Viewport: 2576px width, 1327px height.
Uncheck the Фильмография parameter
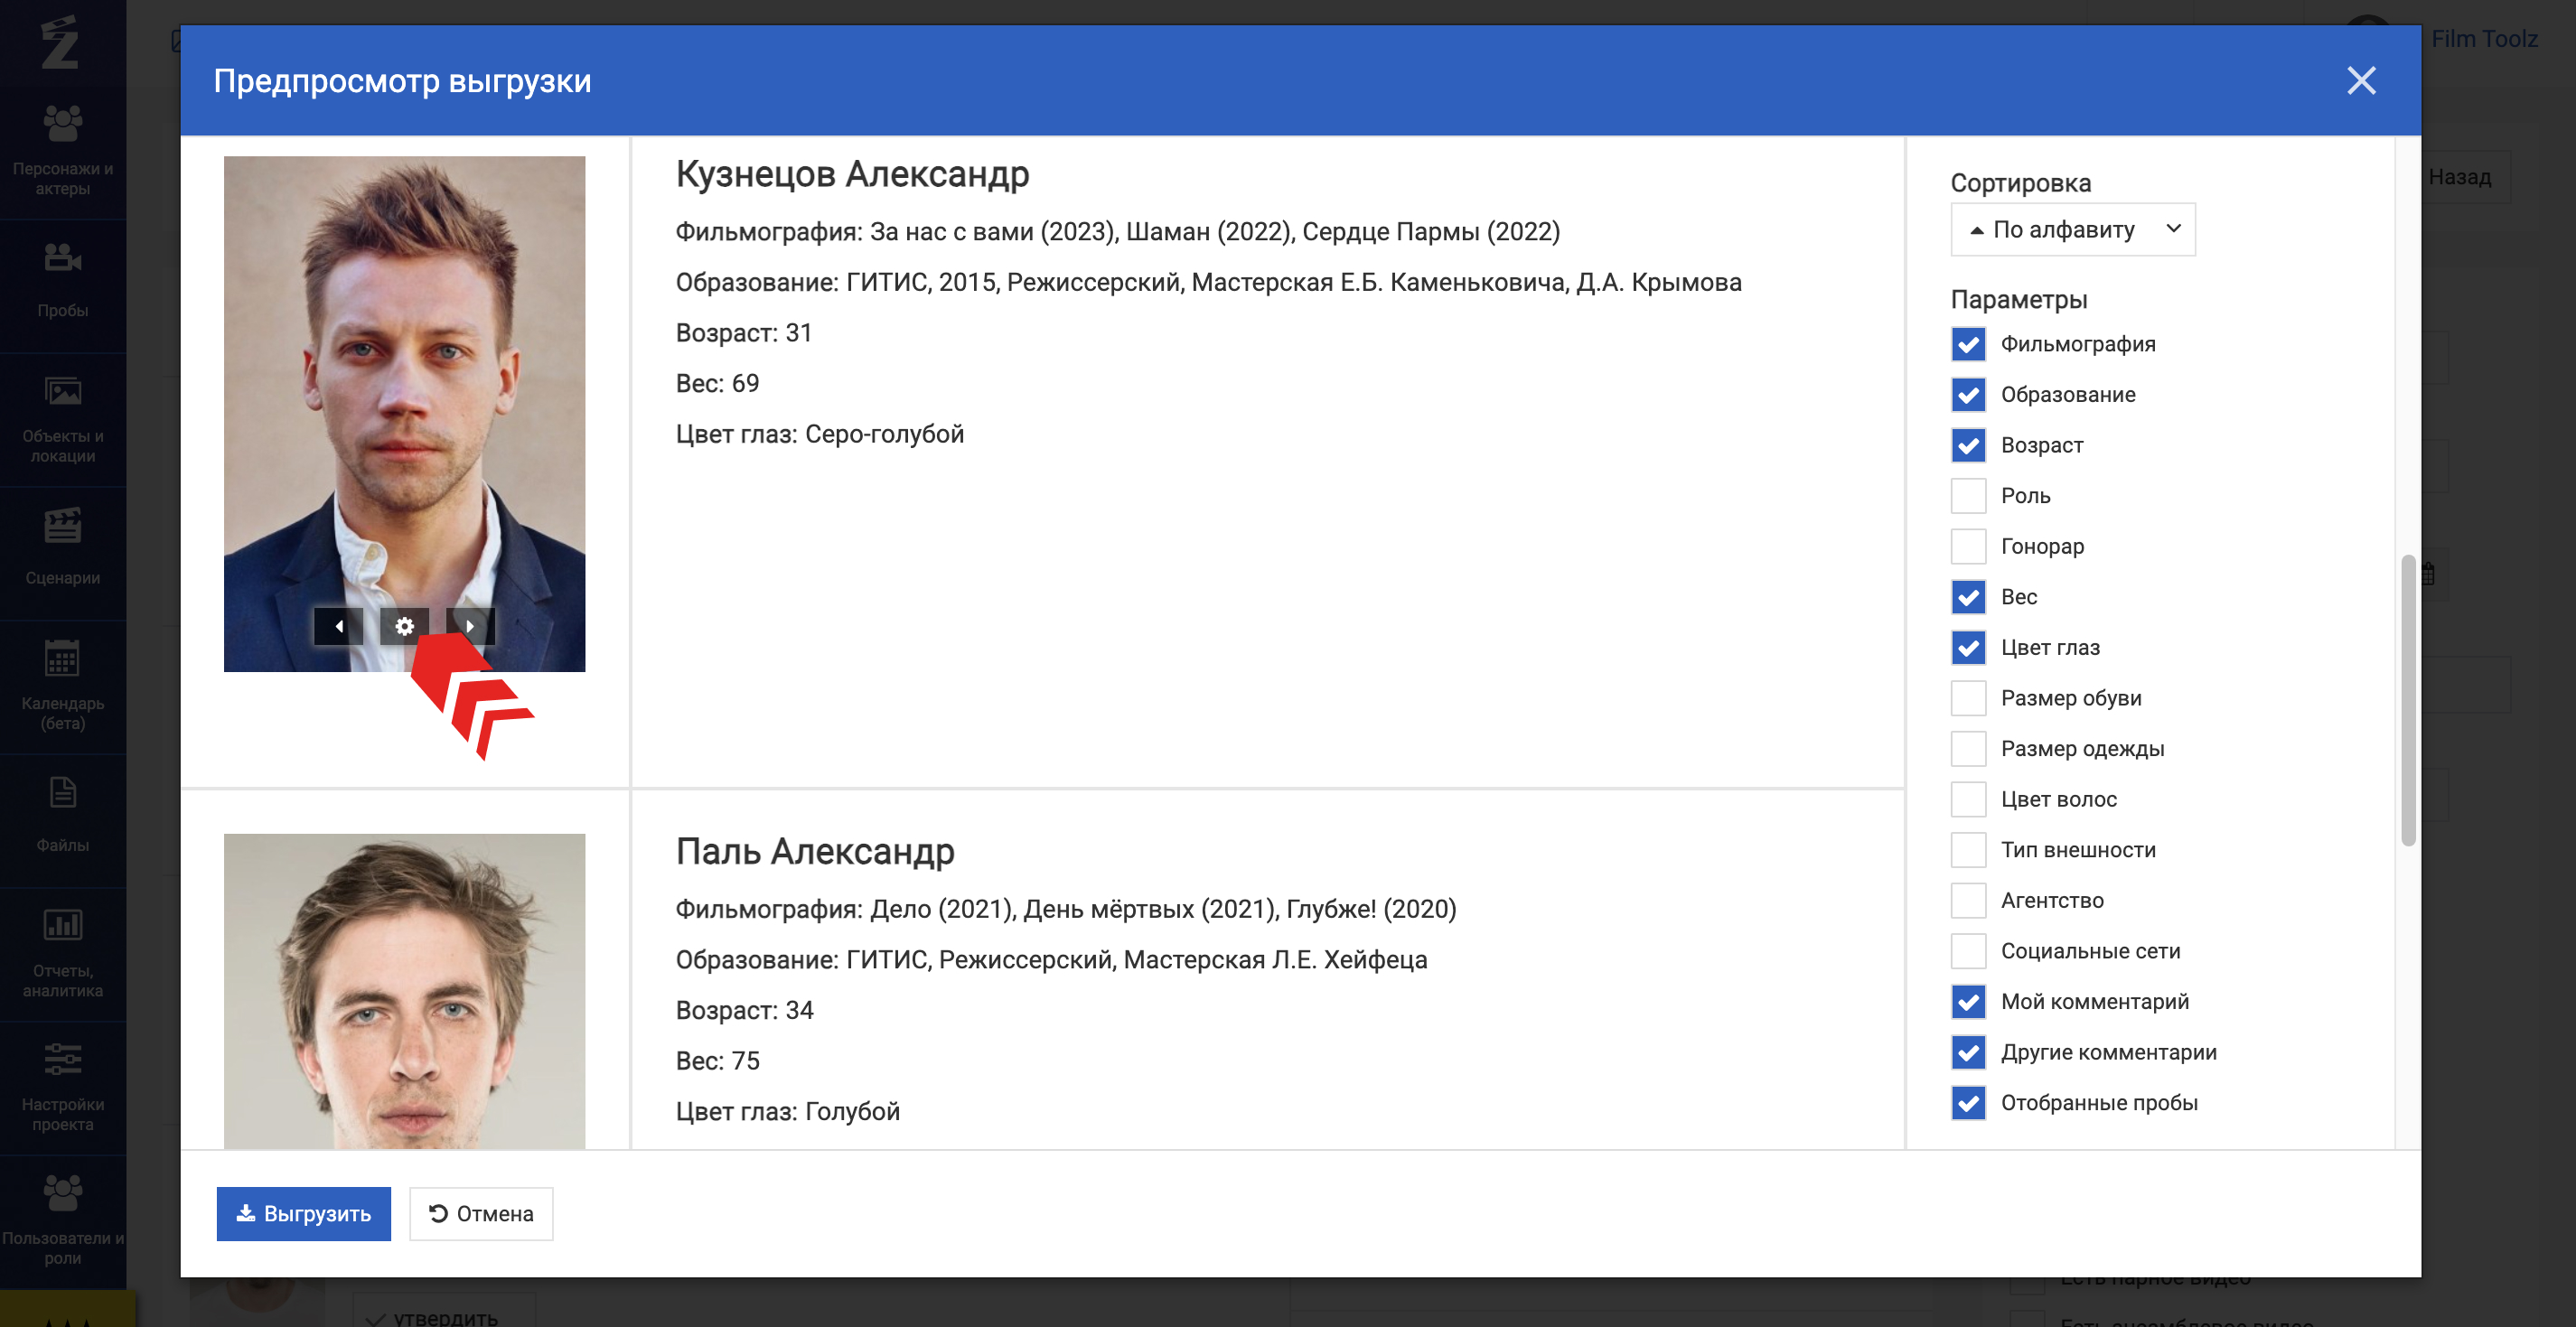point(1968,344)
